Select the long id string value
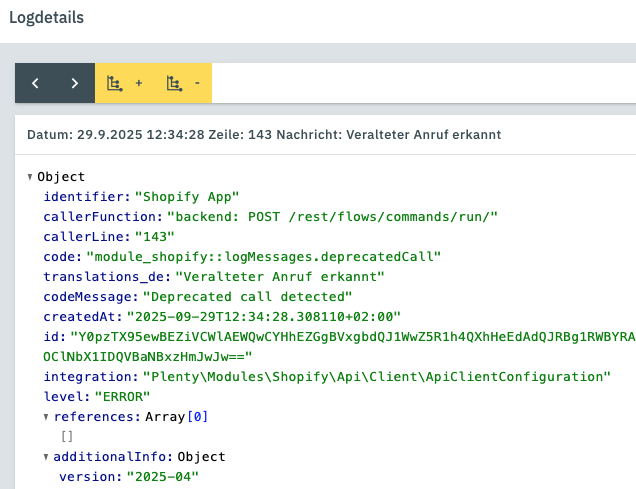The height and width of the screenshot is (489, 636). pyautogui.click(x=339, y=347)
